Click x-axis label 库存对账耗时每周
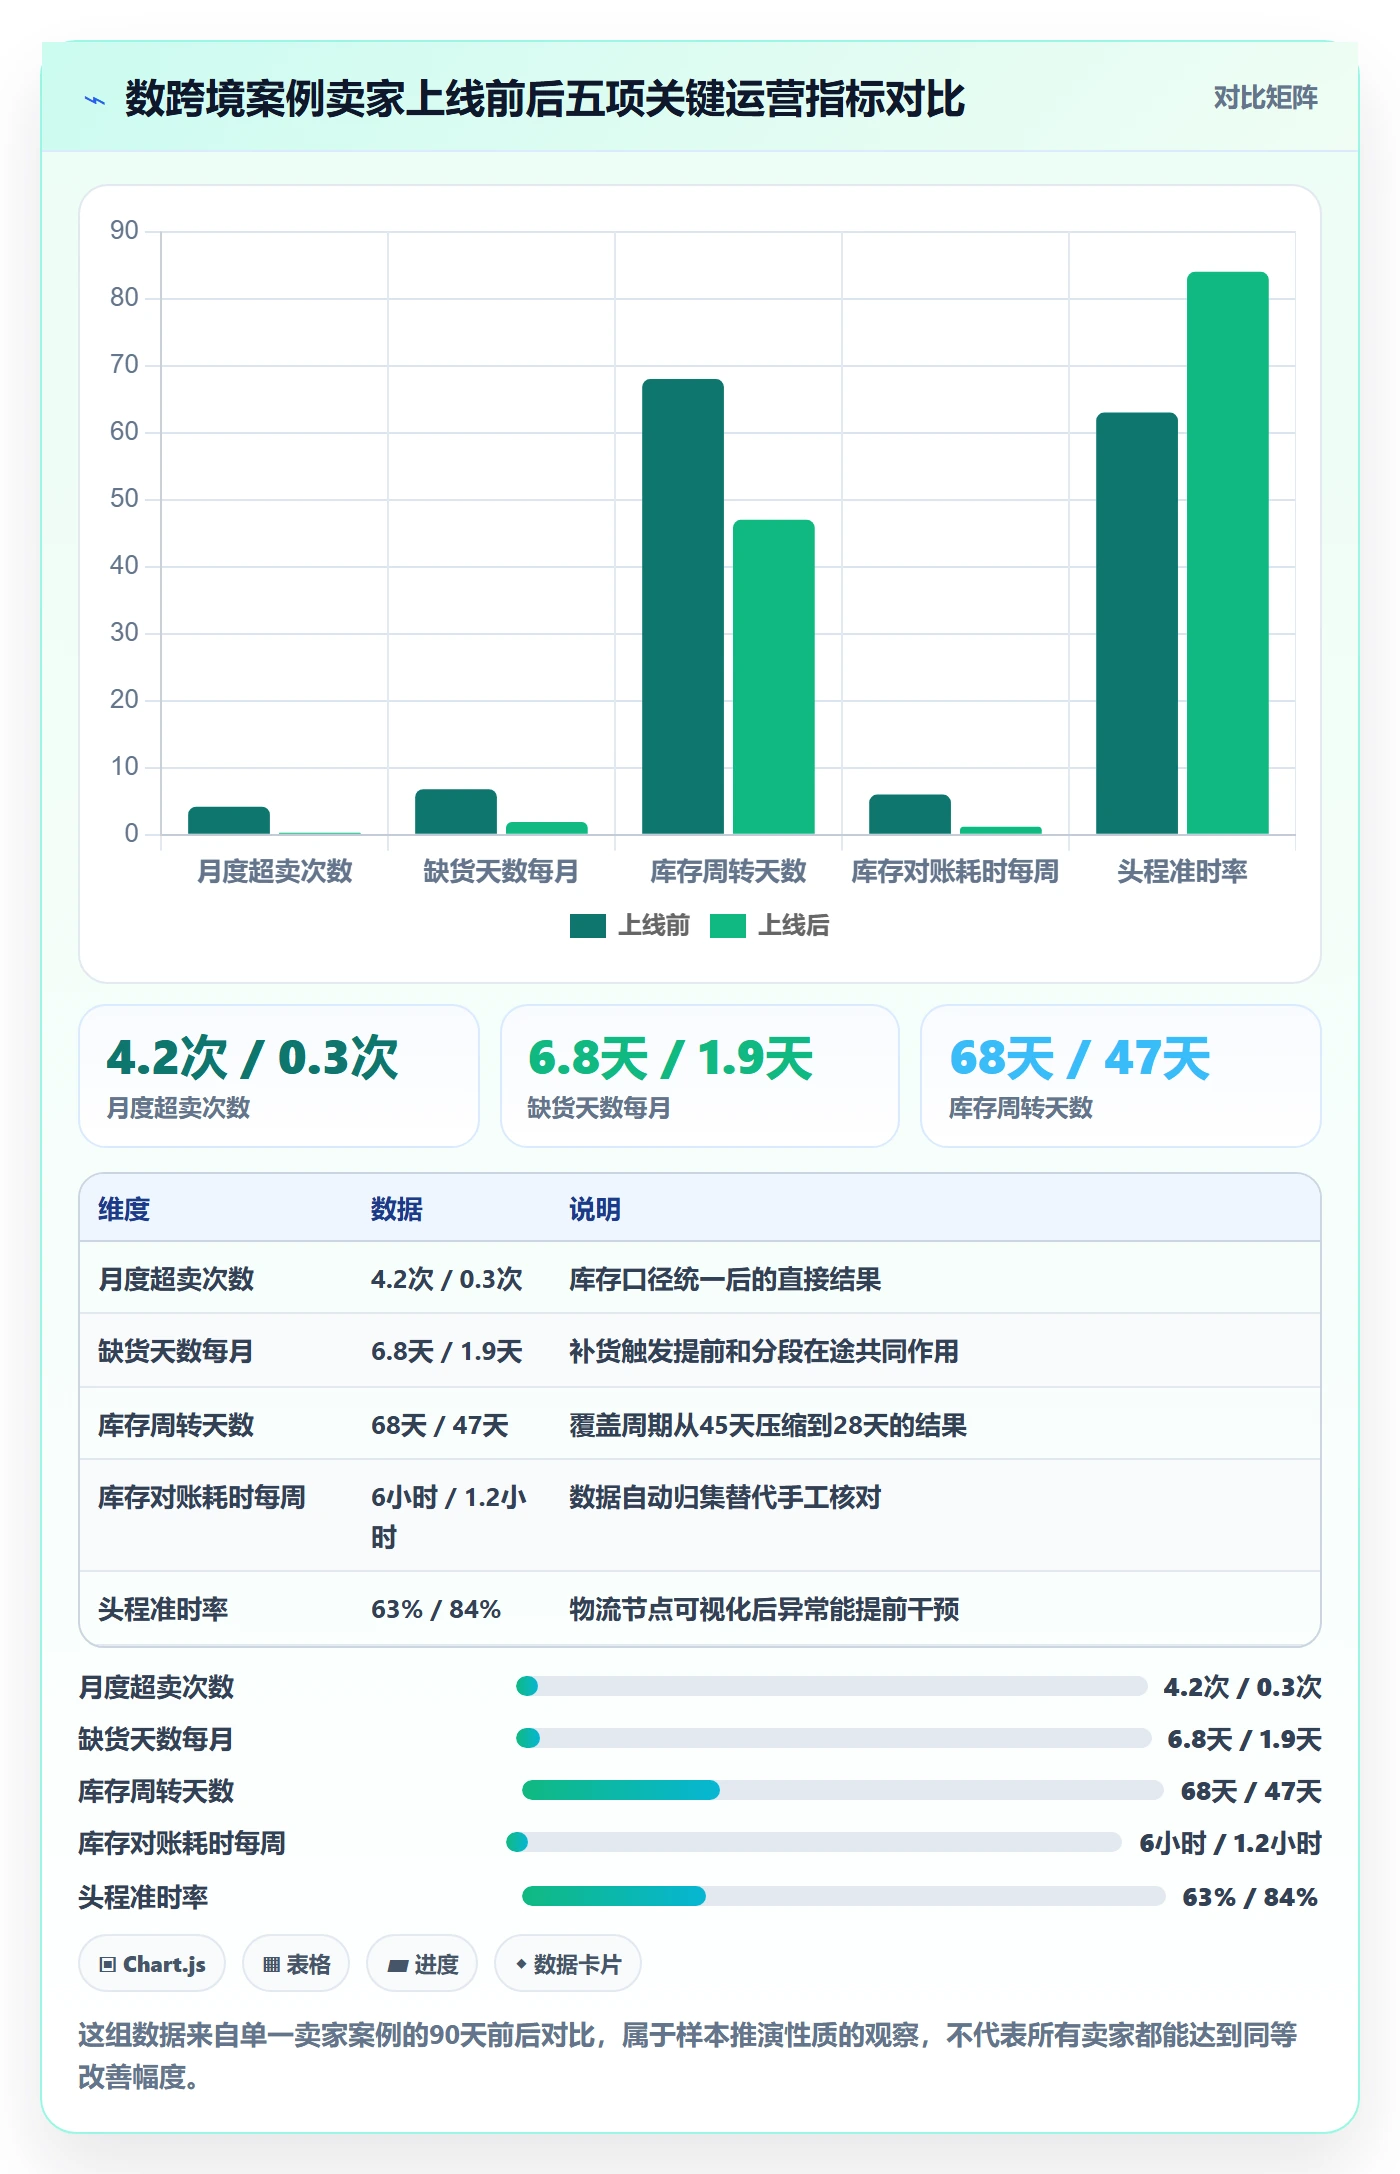1400x2174 pixels. pyautogui.click(x=955, y=871)
